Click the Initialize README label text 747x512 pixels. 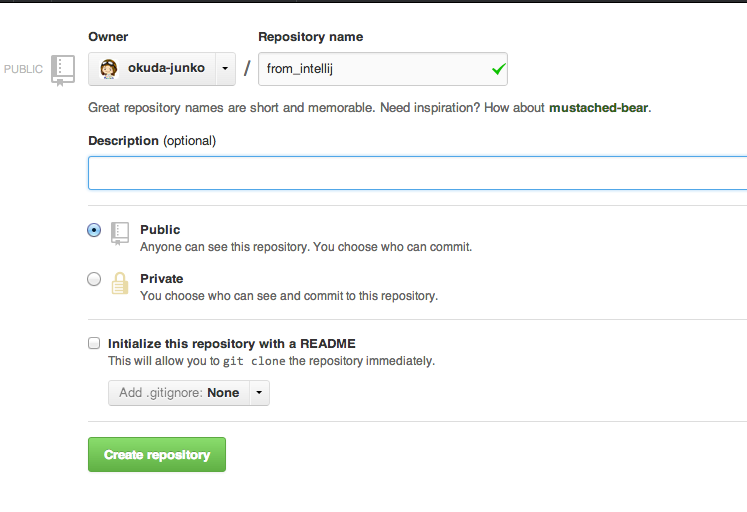[231, 343]
